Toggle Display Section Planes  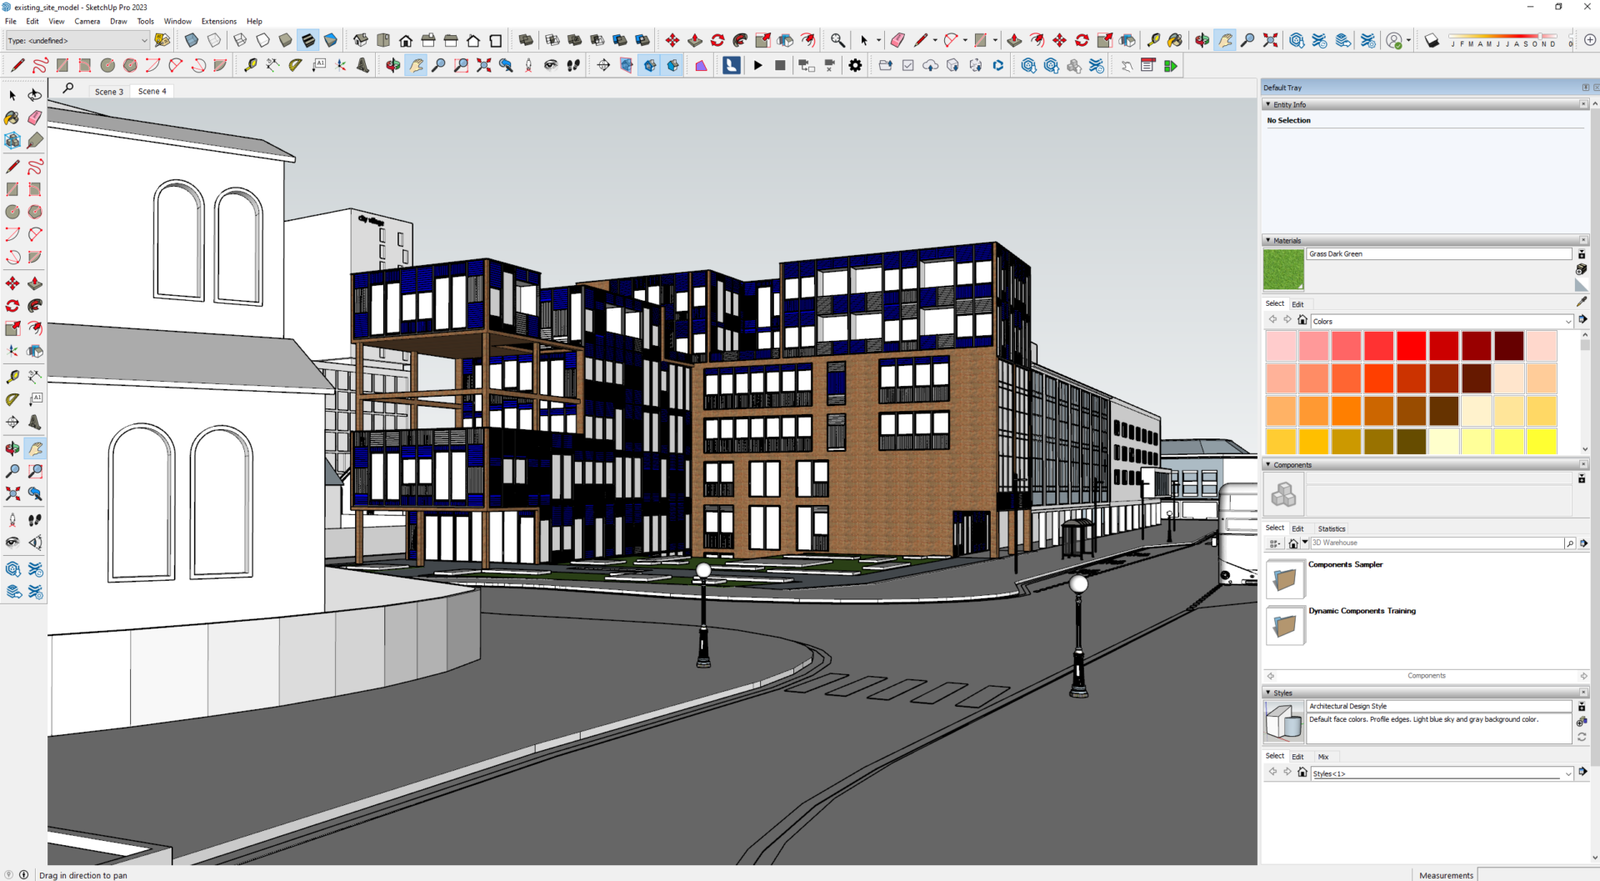[x=626, y=66]
